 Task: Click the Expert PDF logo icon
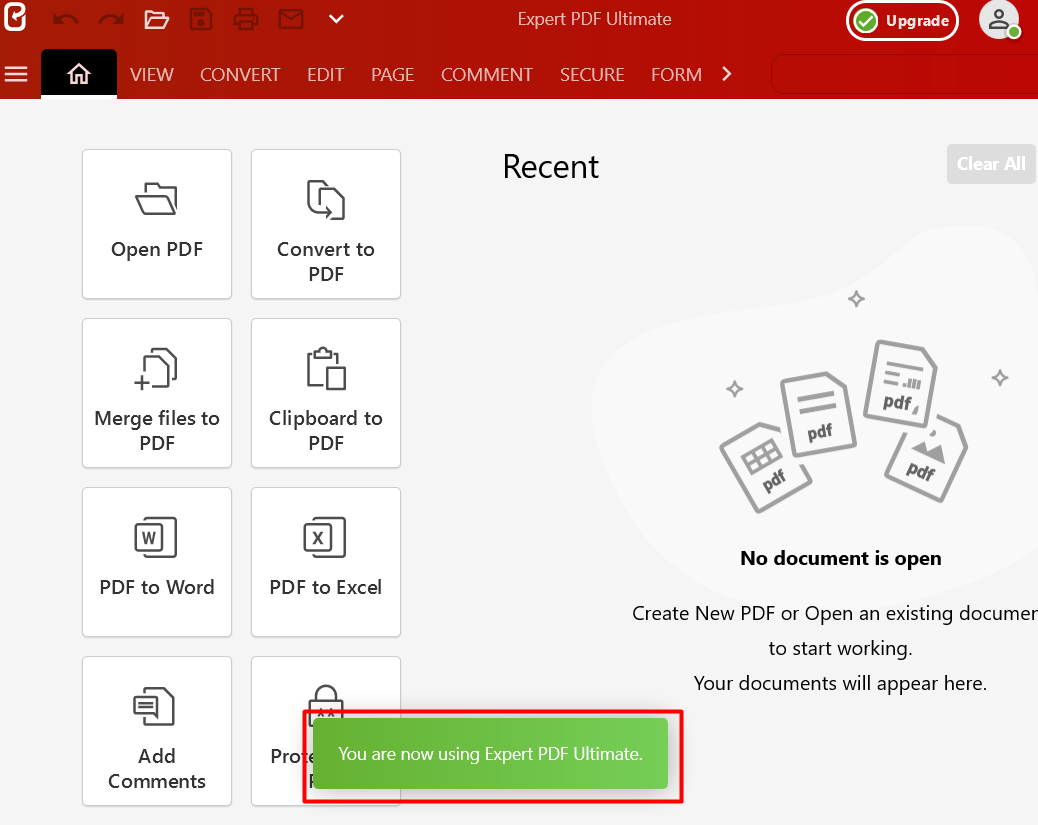[x=15, y=17]
